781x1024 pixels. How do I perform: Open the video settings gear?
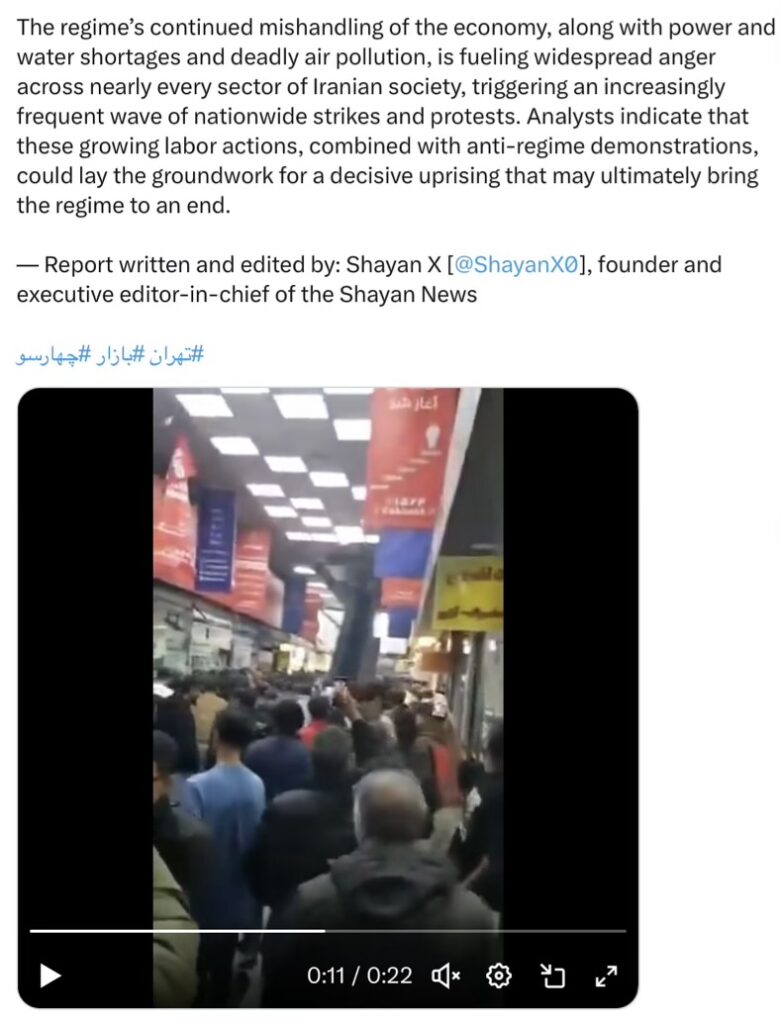pos(500,976)
